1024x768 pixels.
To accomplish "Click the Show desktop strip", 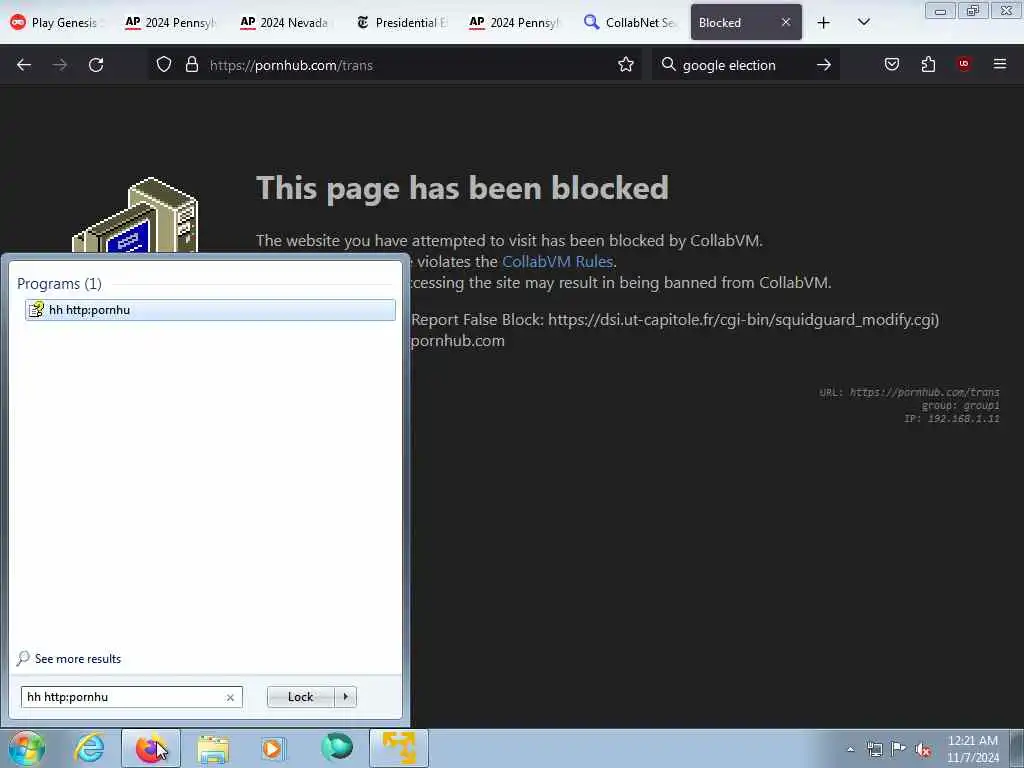I will click(x=1017, y=748).
